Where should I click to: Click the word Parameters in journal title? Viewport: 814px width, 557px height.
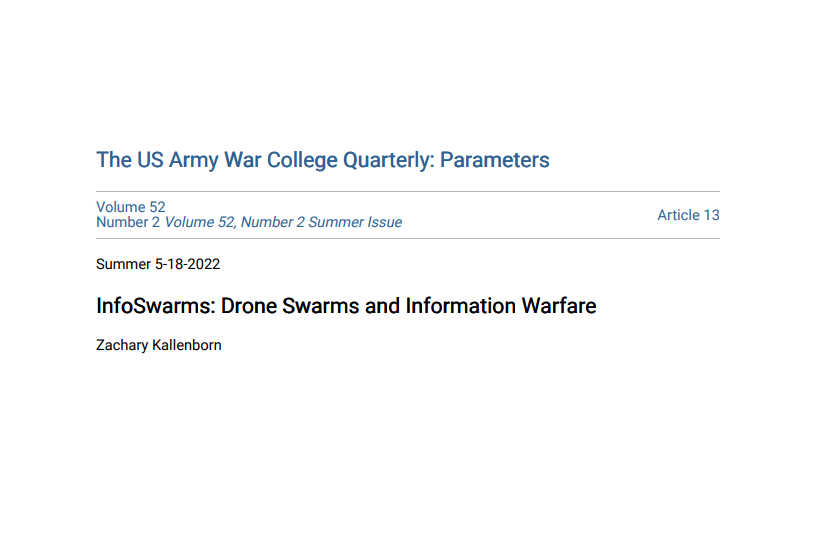495,160
